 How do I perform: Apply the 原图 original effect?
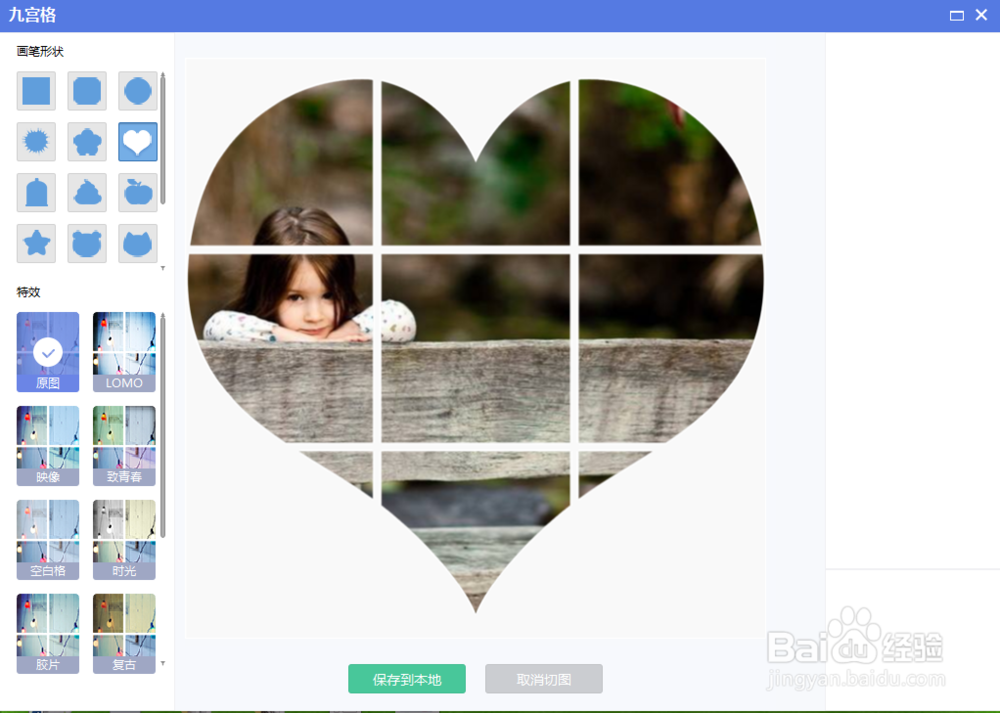[x=48, y=351]
